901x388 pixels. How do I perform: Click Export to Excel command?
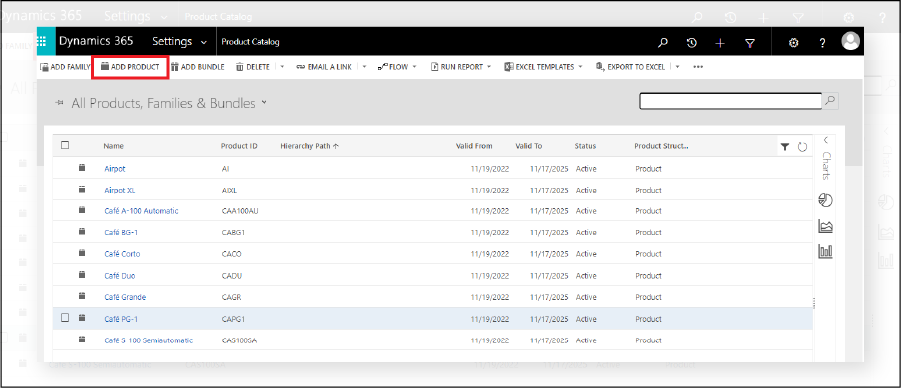tap(630, 67)
